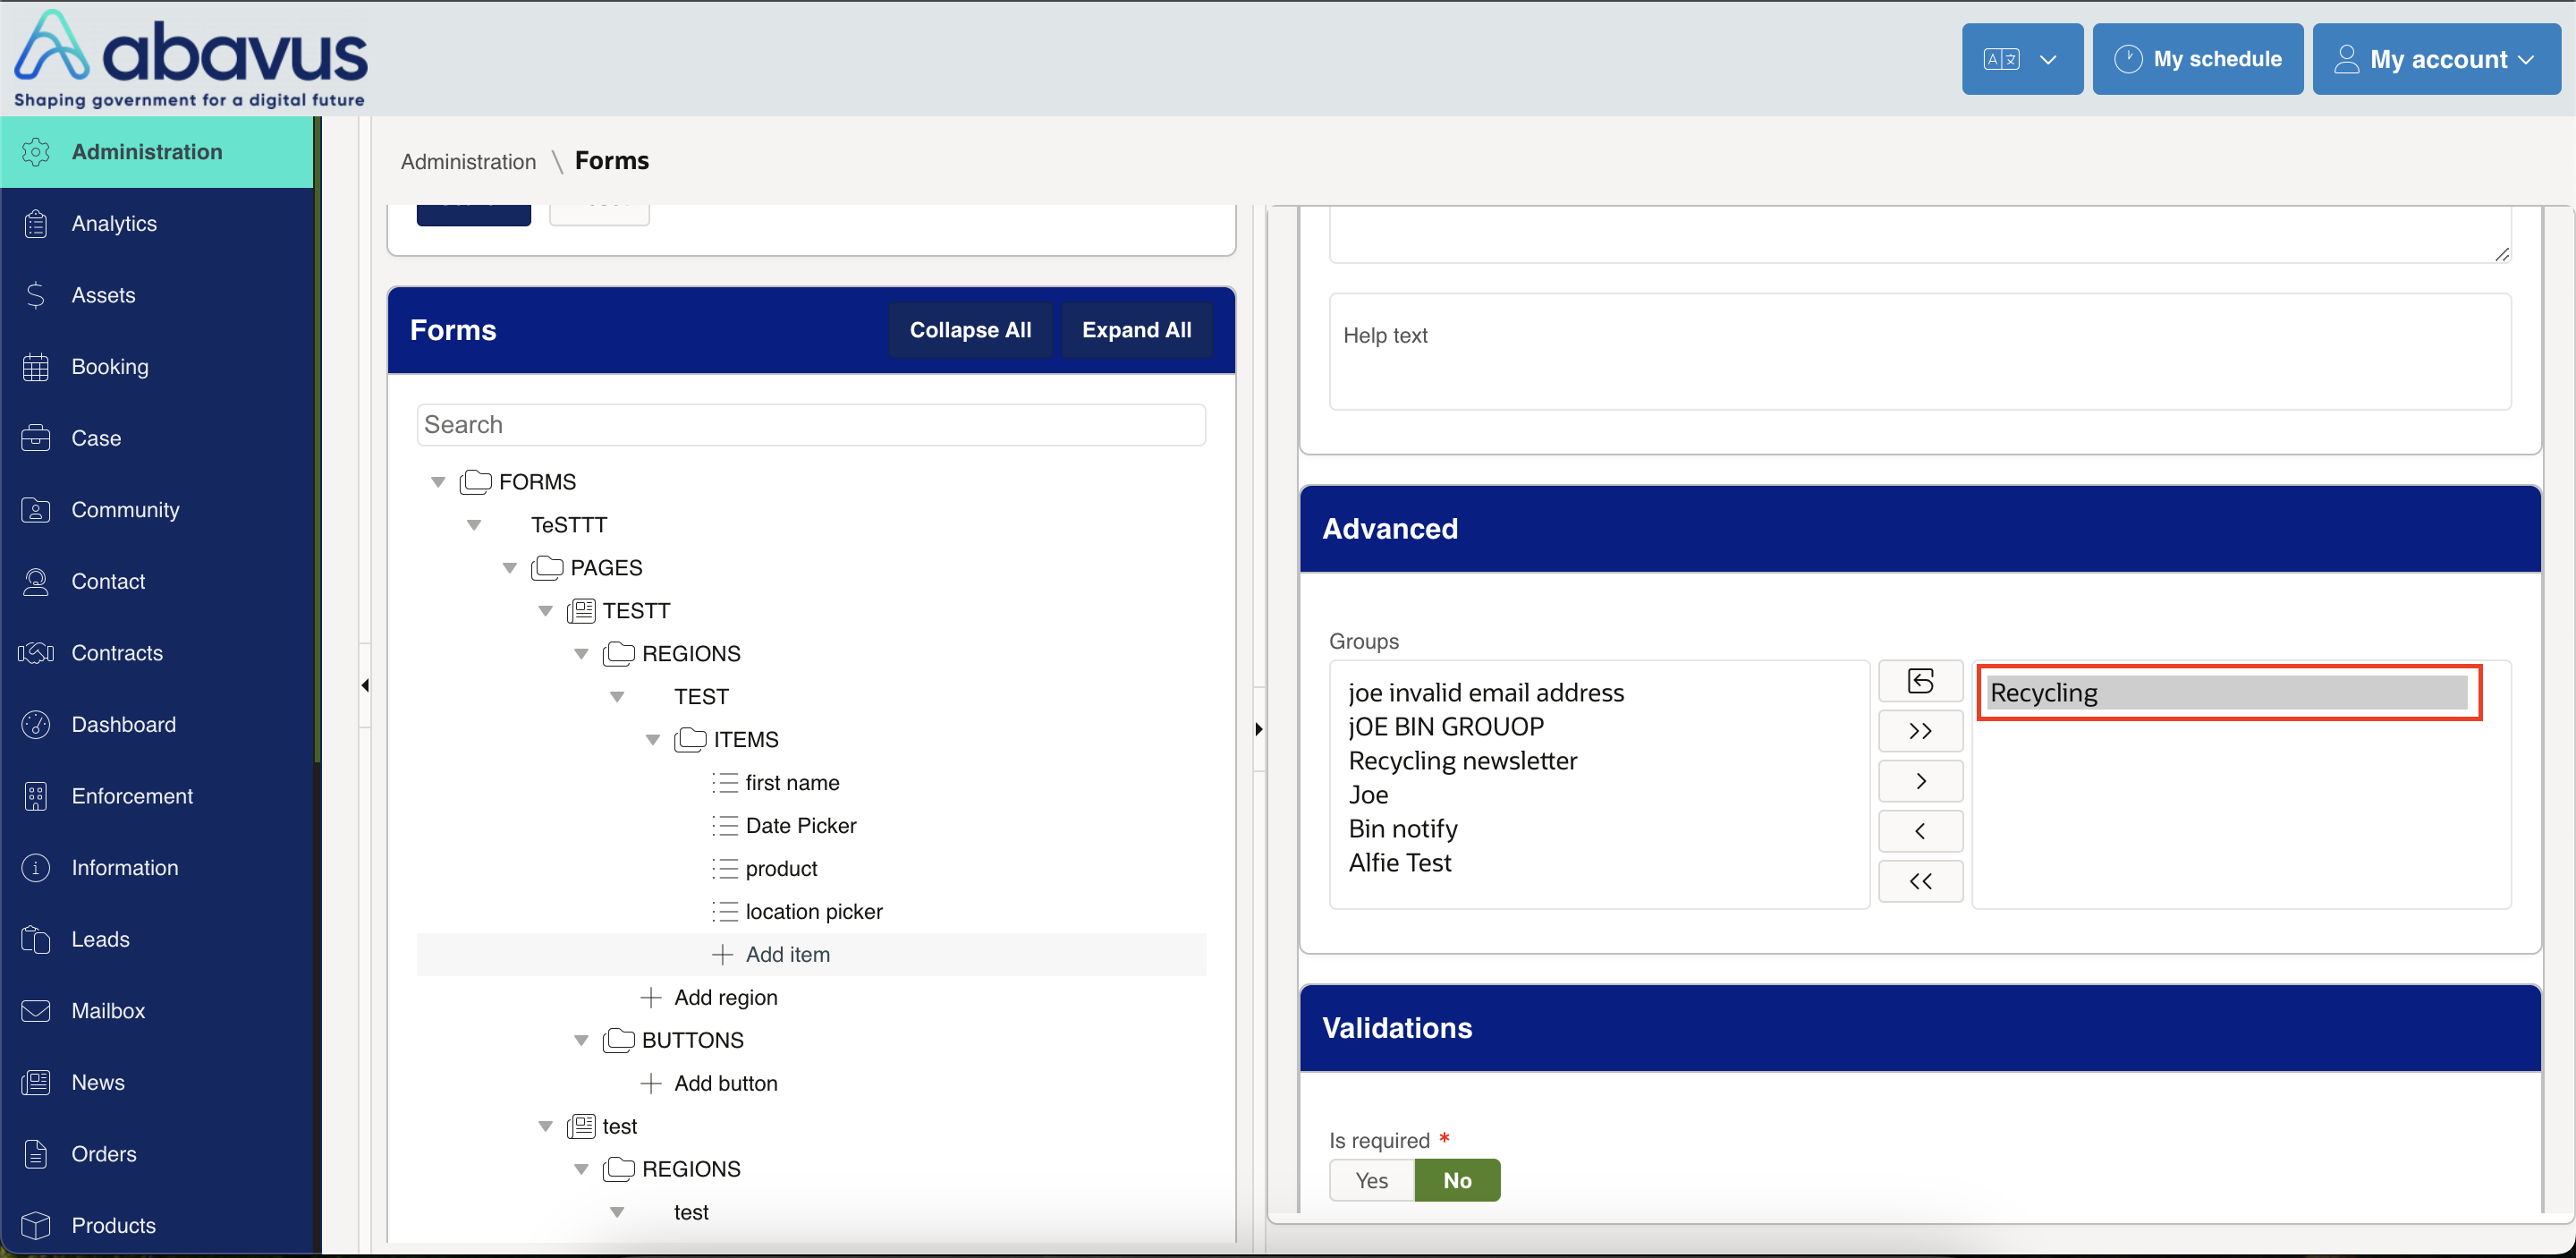The width and height of the screenshot is (2576, 1258).
Task: Select the first name item
Action: 792,783
